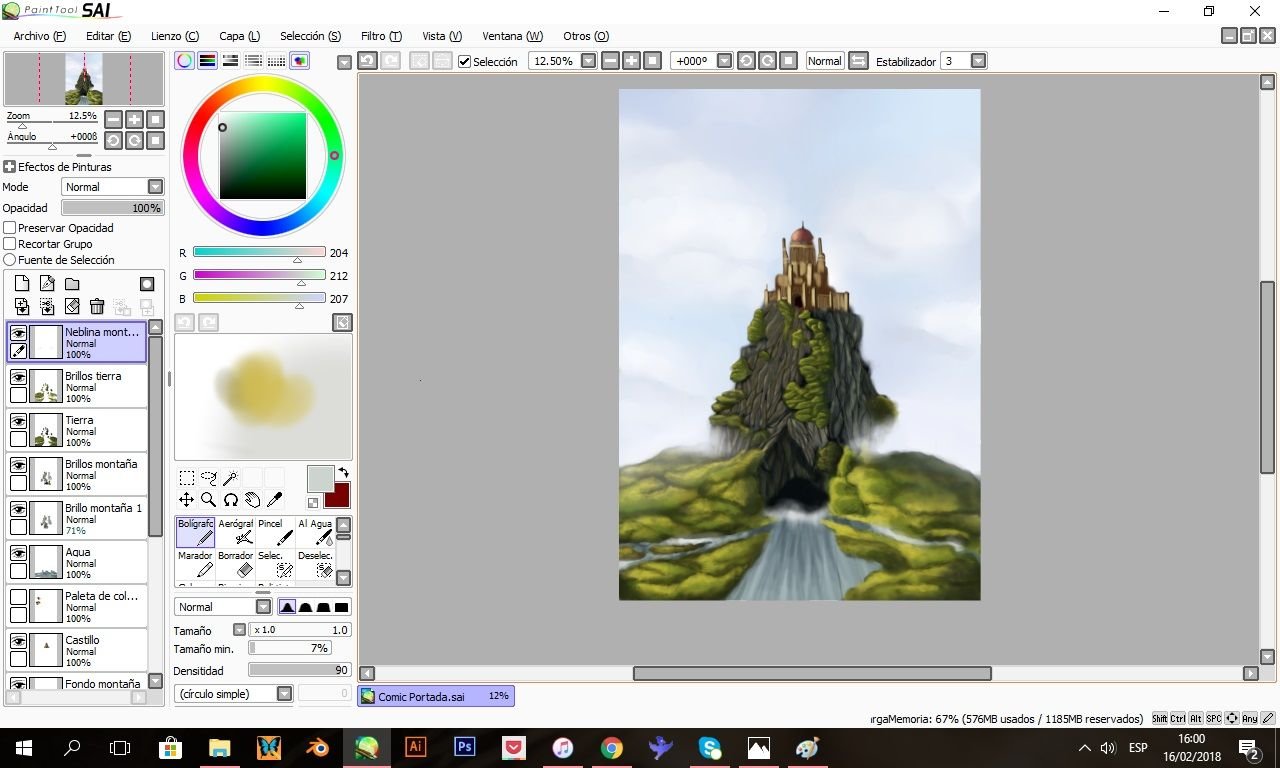Open the Capa menu
The width and height of the screenshot is (1280, 768).
(x=239, y=36)
